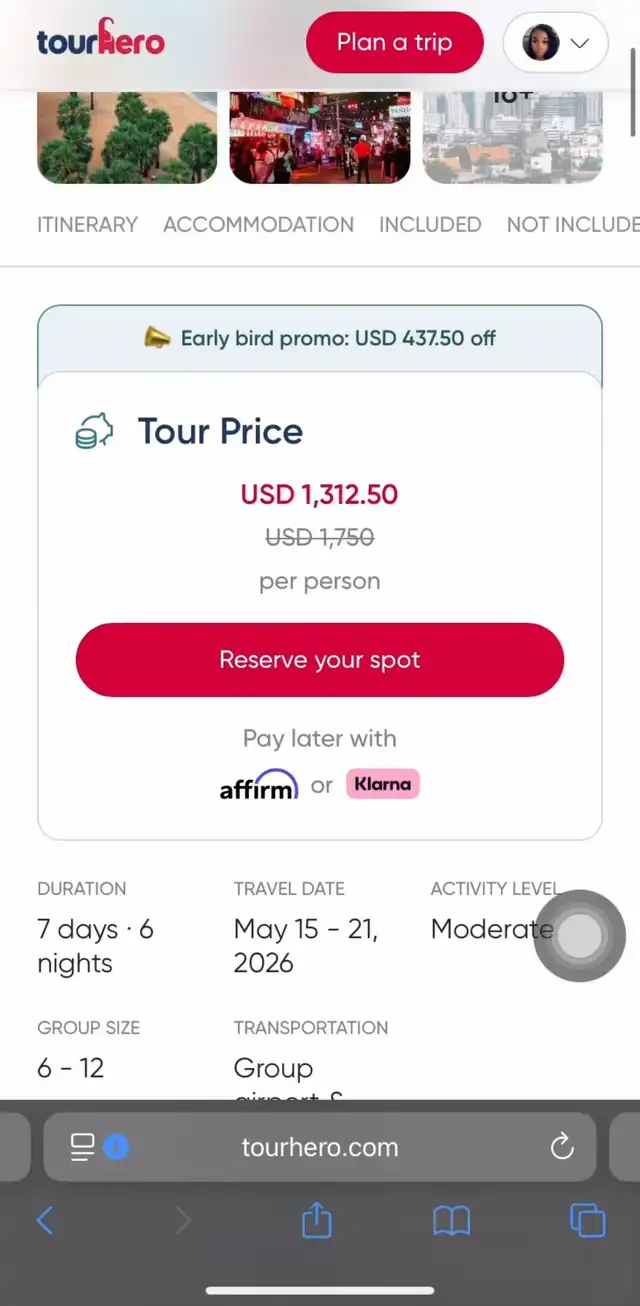
Task: Tap the early bird megaphone icon
Action: click(157, 338)
